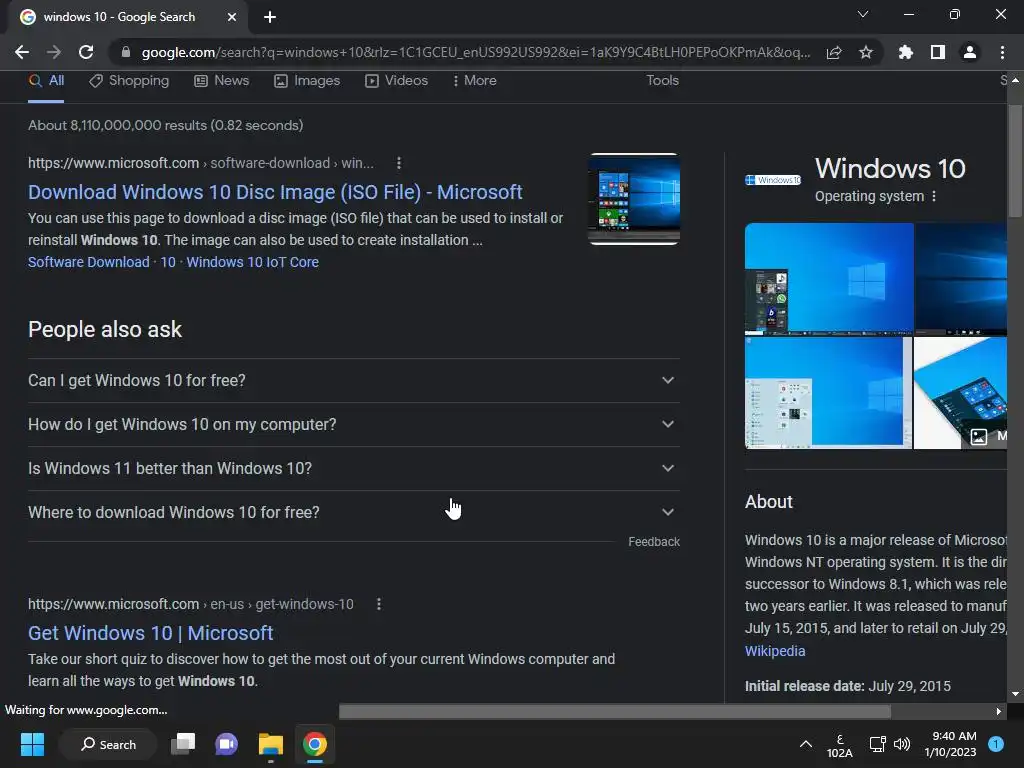Open the Wikipedia link in About panel
The image size is (1024, 768).
point(775,651)
